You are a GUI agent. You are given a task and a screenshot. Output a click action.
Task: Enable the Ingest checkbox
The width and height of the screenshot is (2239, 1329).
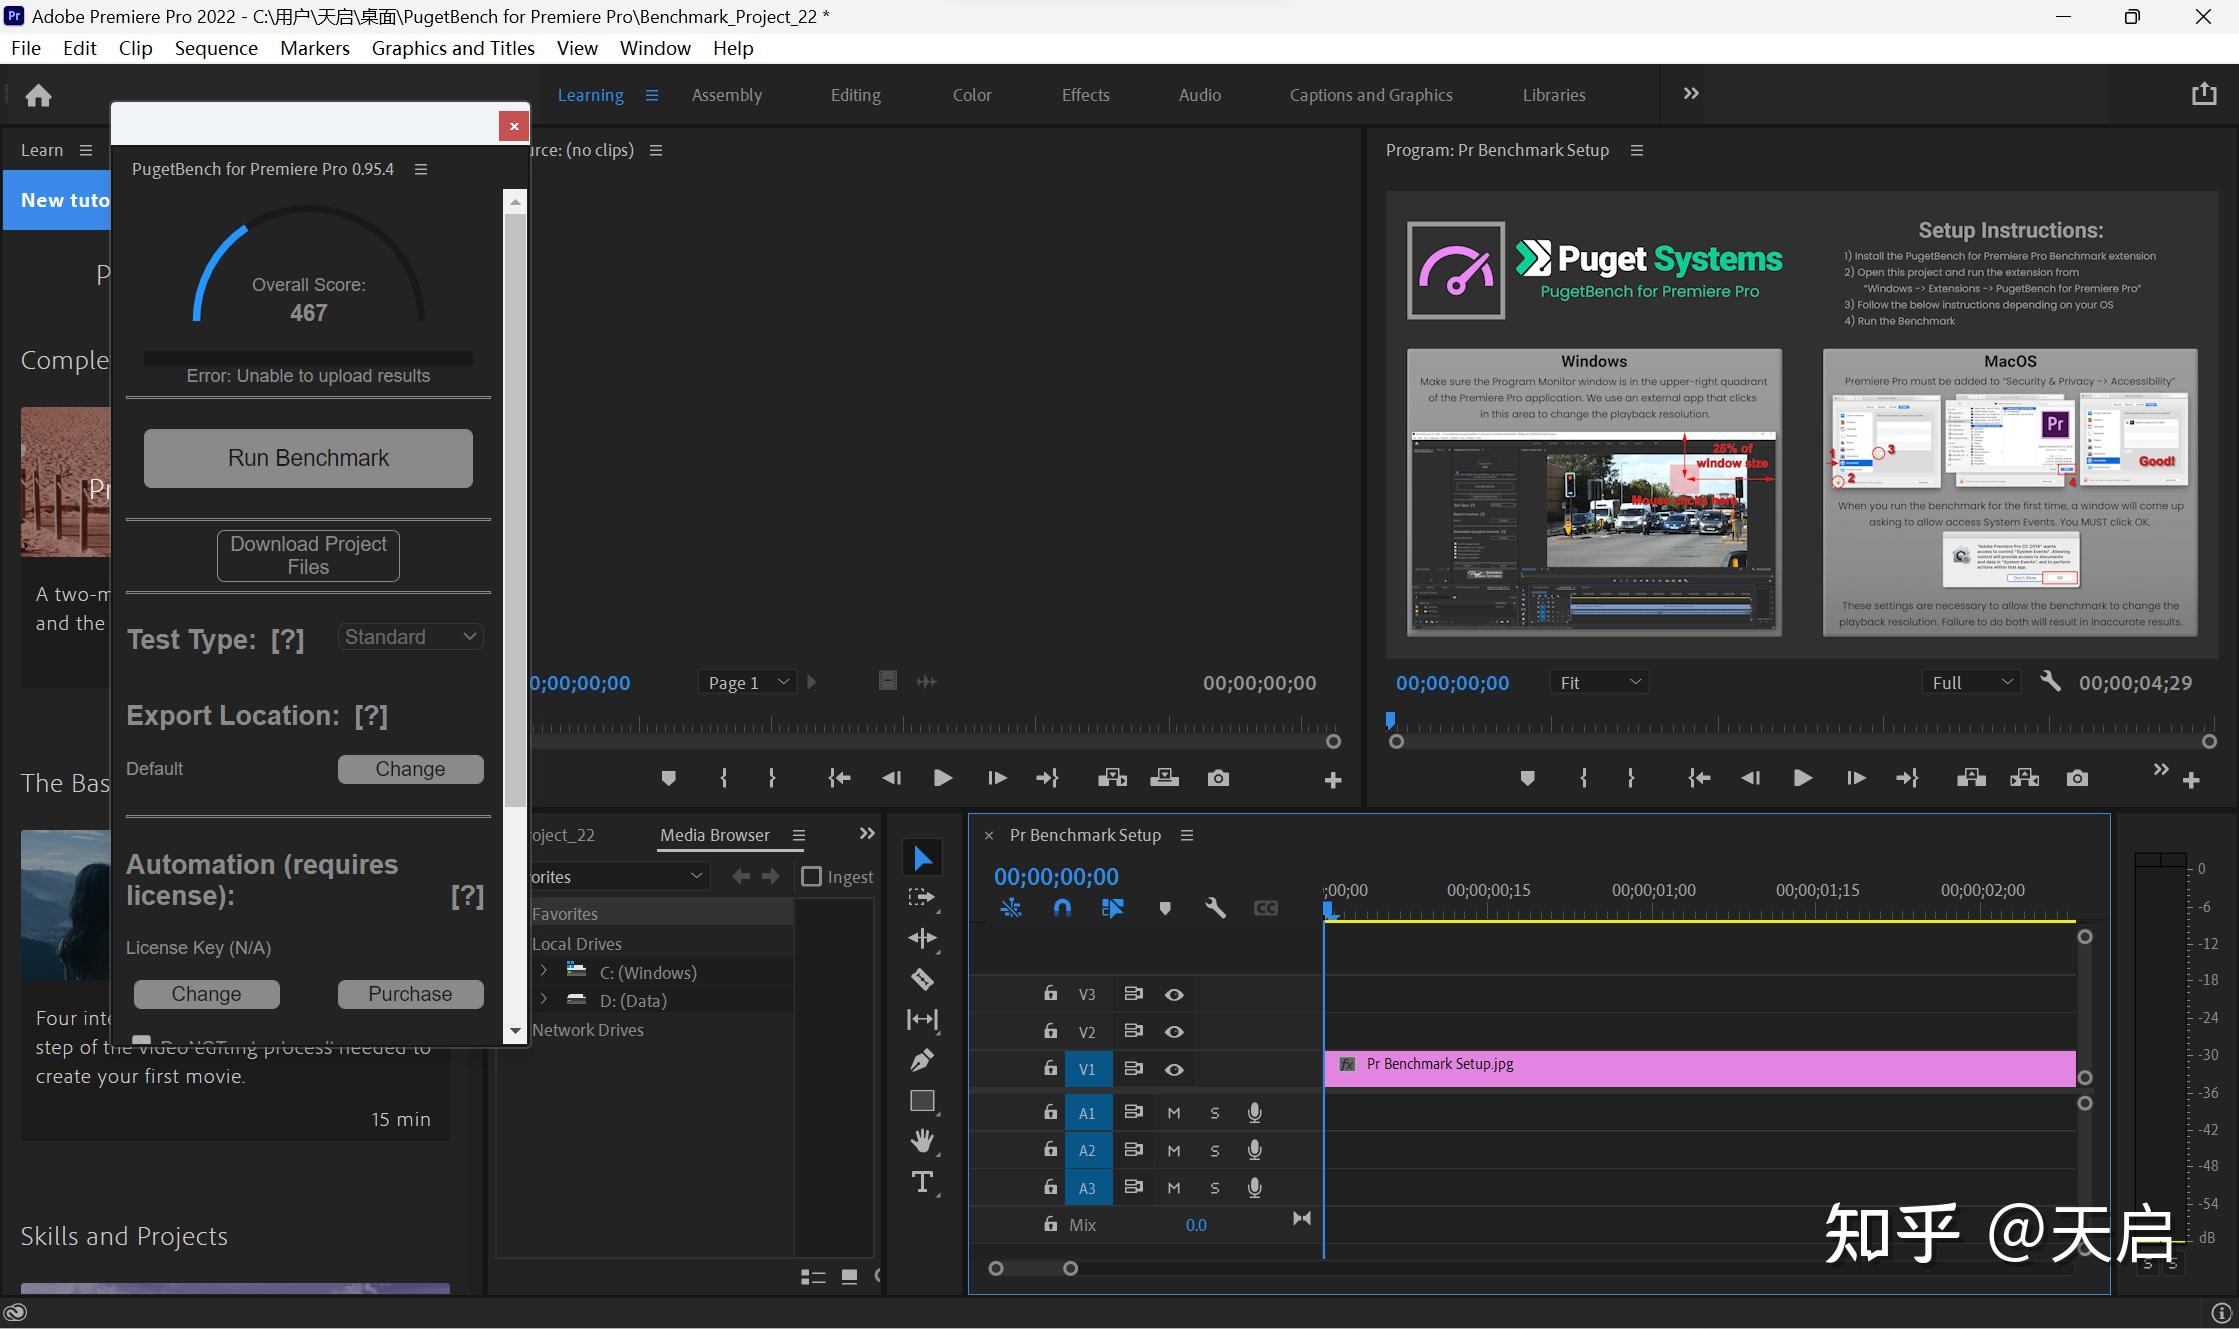pos(812,877)
